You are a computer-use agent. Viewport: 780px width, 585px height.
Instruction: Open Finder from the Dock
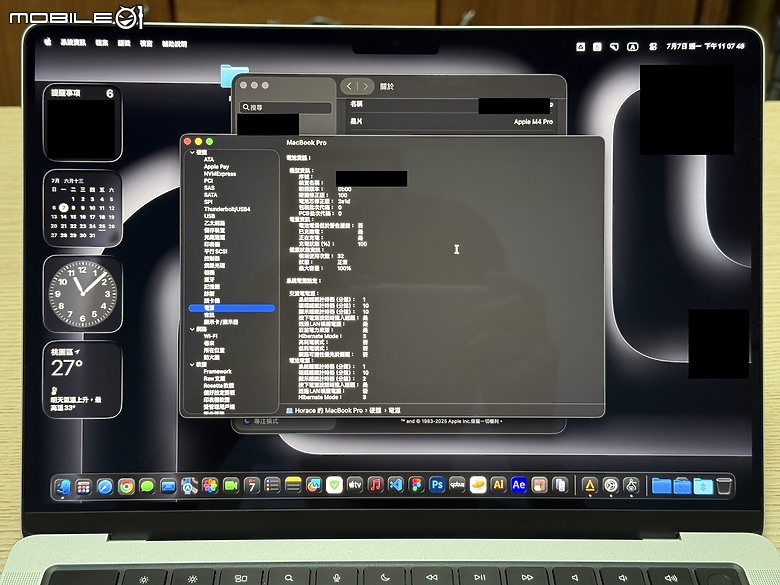click(x=63, y=486)
